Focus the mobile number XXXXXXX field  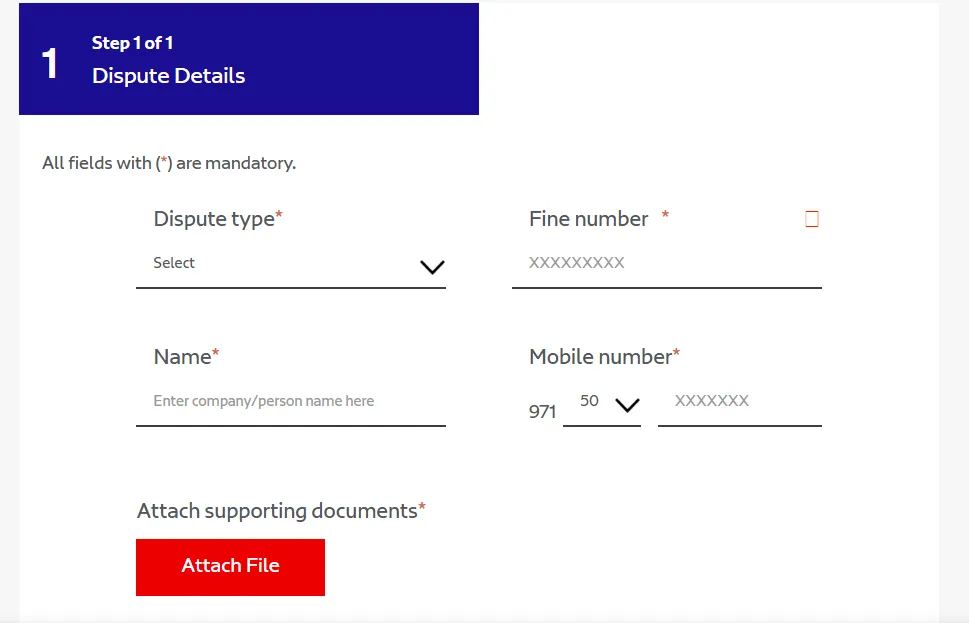coord(738,402)
